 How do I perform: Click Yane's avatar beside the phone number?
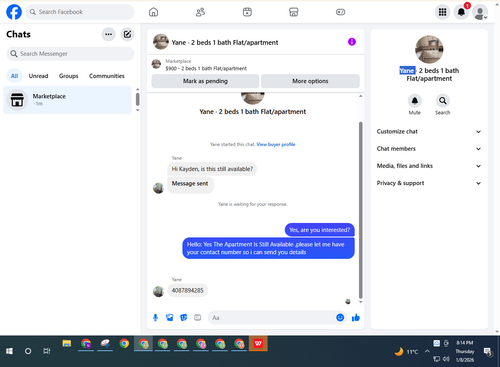pyautogui.click(x=158, y=291)
